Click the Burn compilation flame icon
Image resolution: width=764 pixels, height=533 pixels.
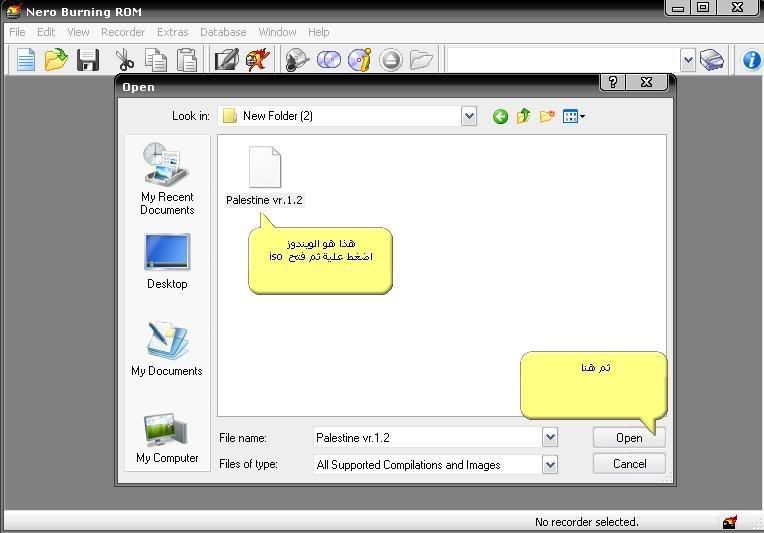pos(258,60)
